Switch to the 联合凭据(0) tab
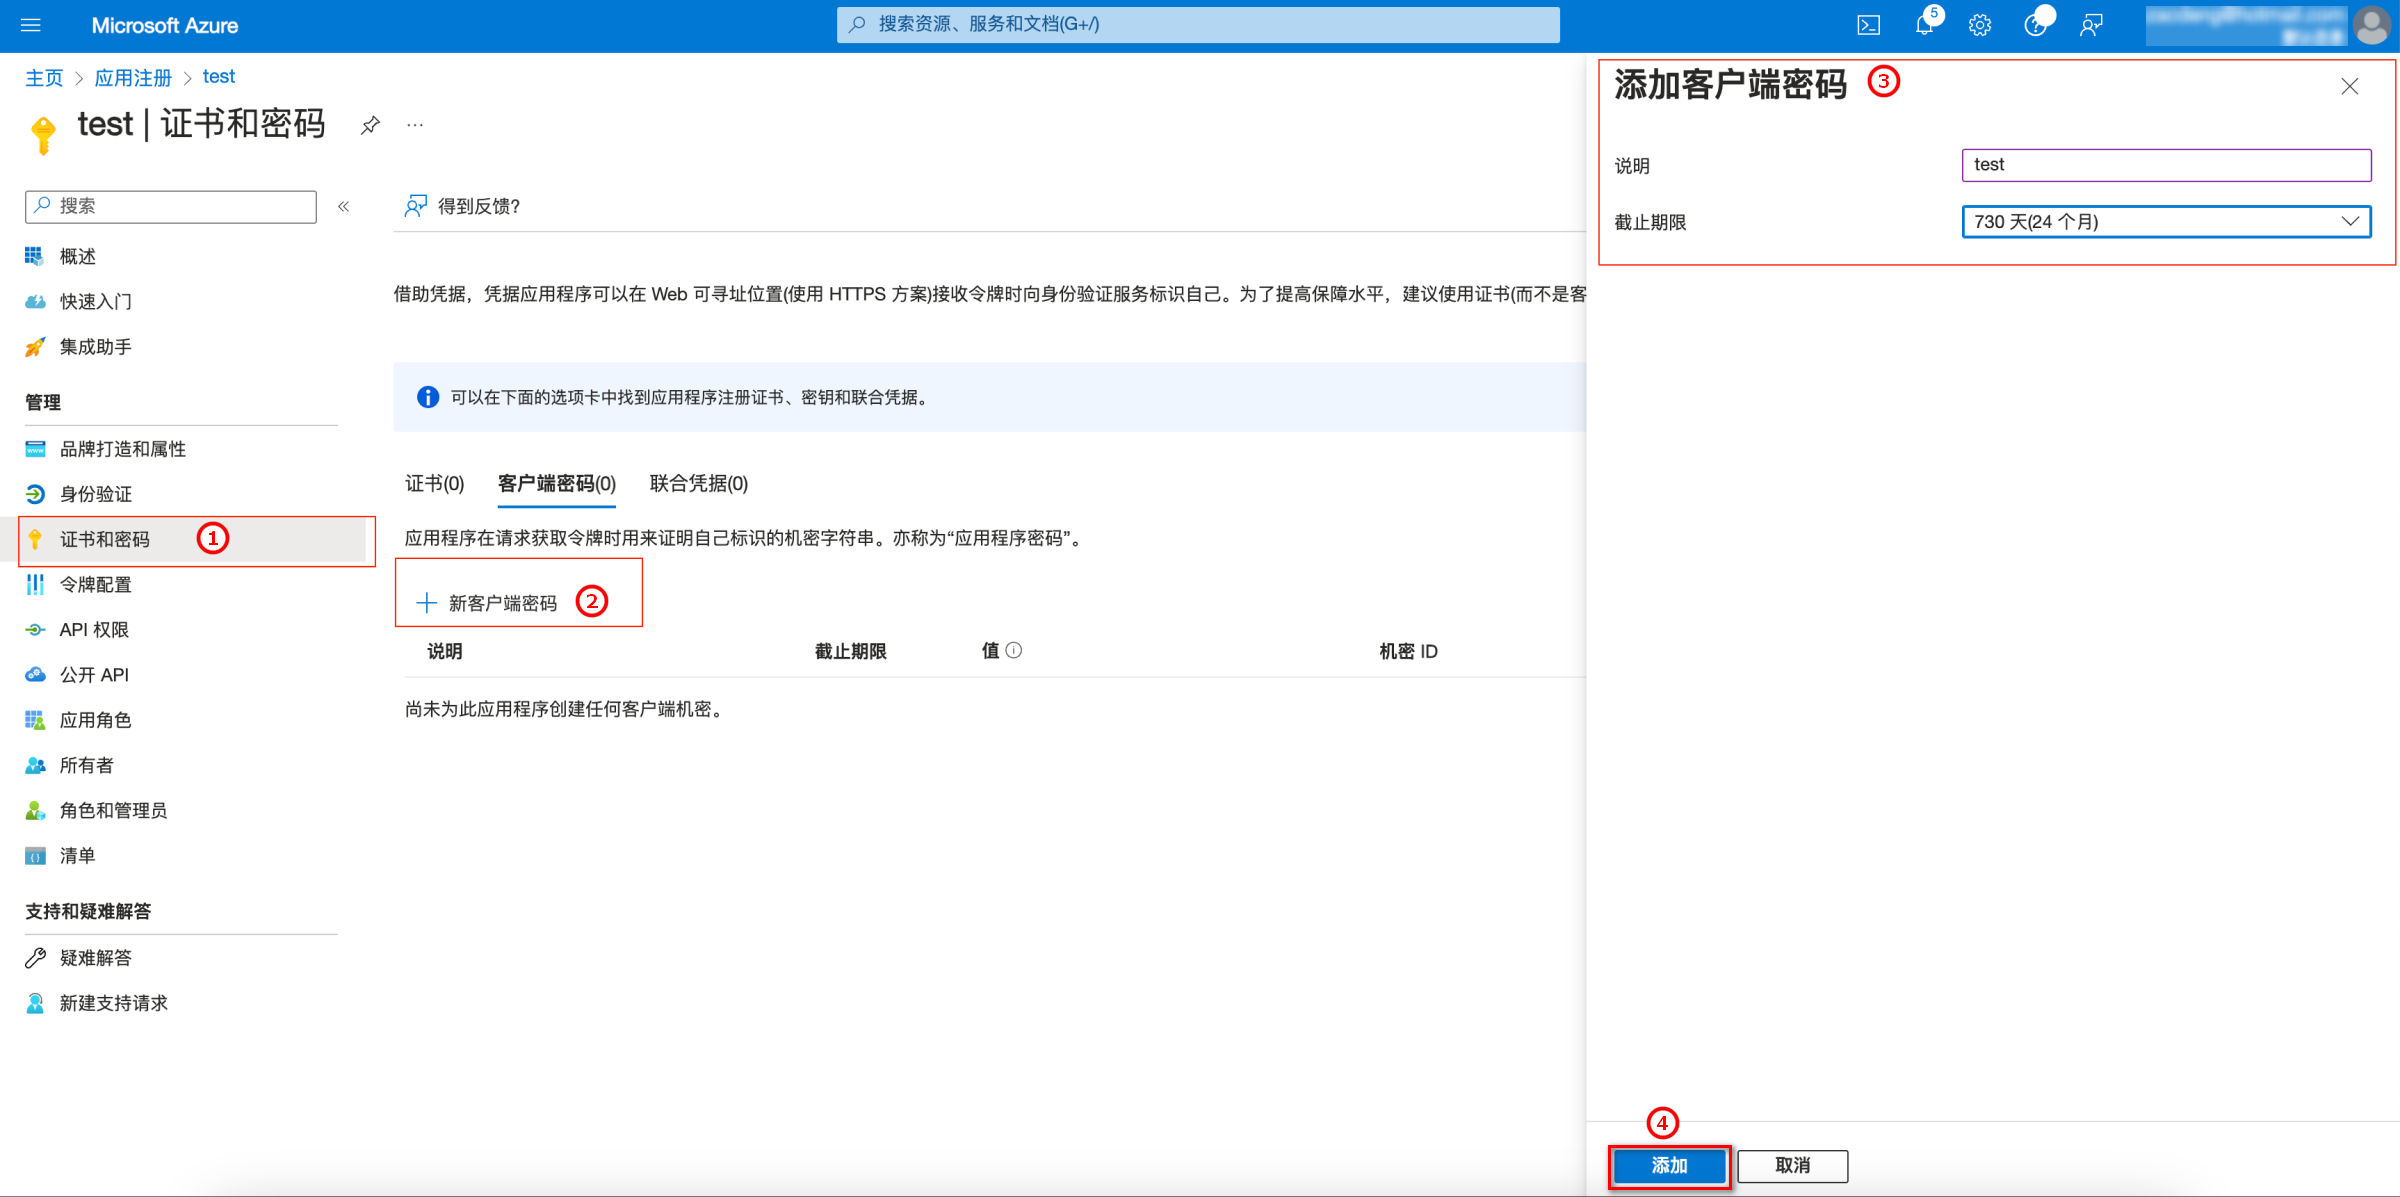The height and width of the screenshot is (1197, 2400). tap(698, 483)
